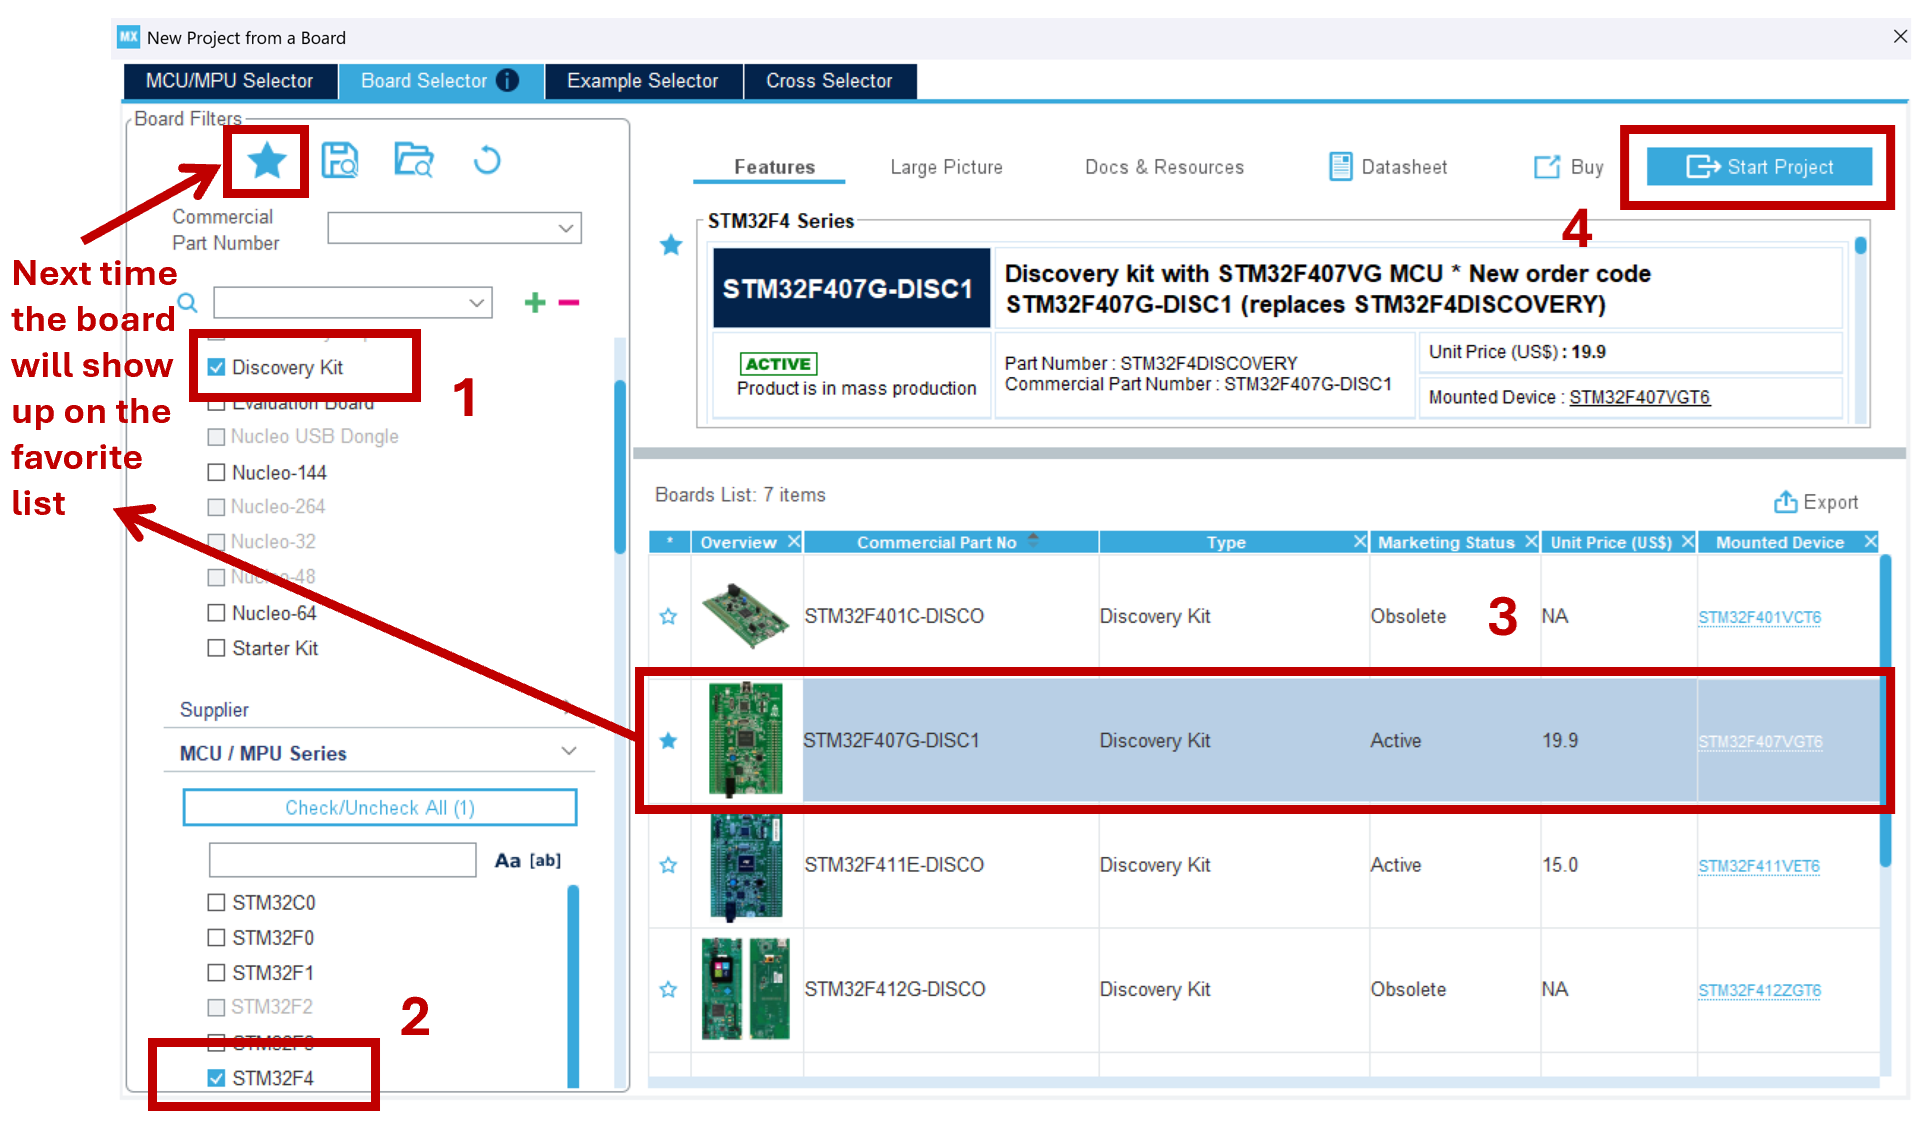Select the STM32F401C-DISCO board thumbnail
The width and height of the screenshot is (1929, 1128).
(x=745, y=616)
